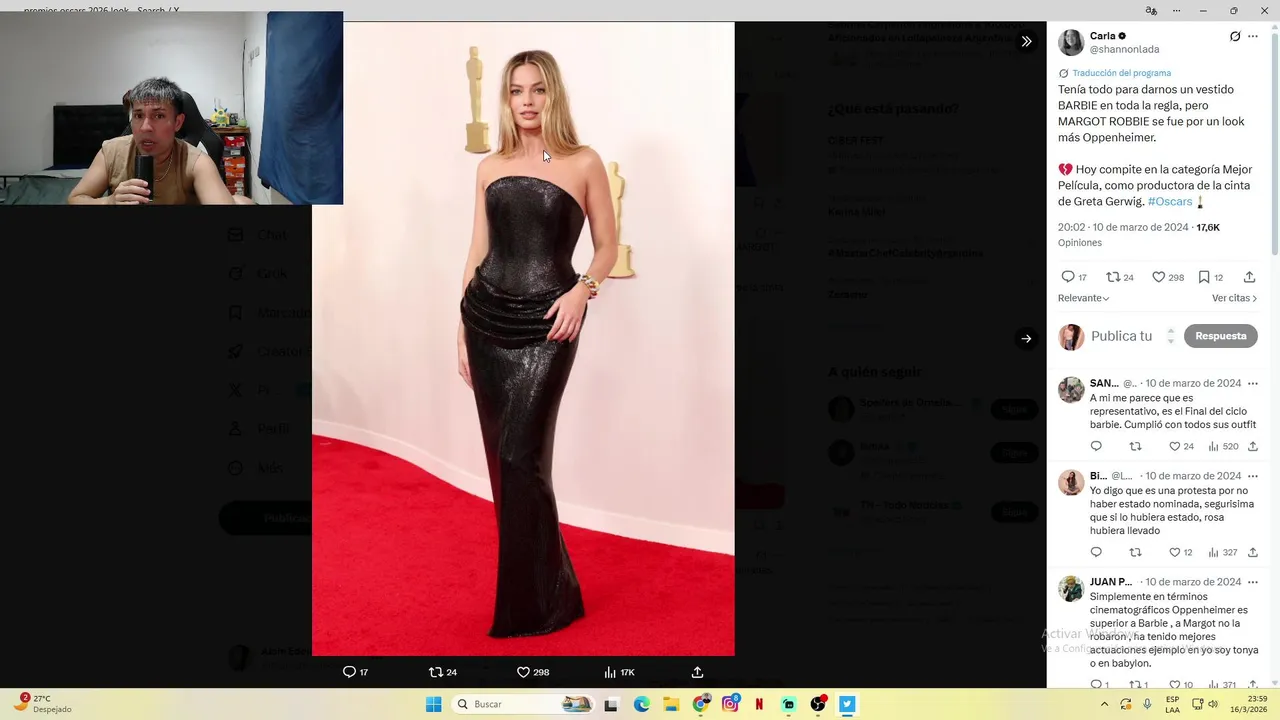Open three-dot menu on Bi... reply
1280x720 pixels.
click(1252, 476)
